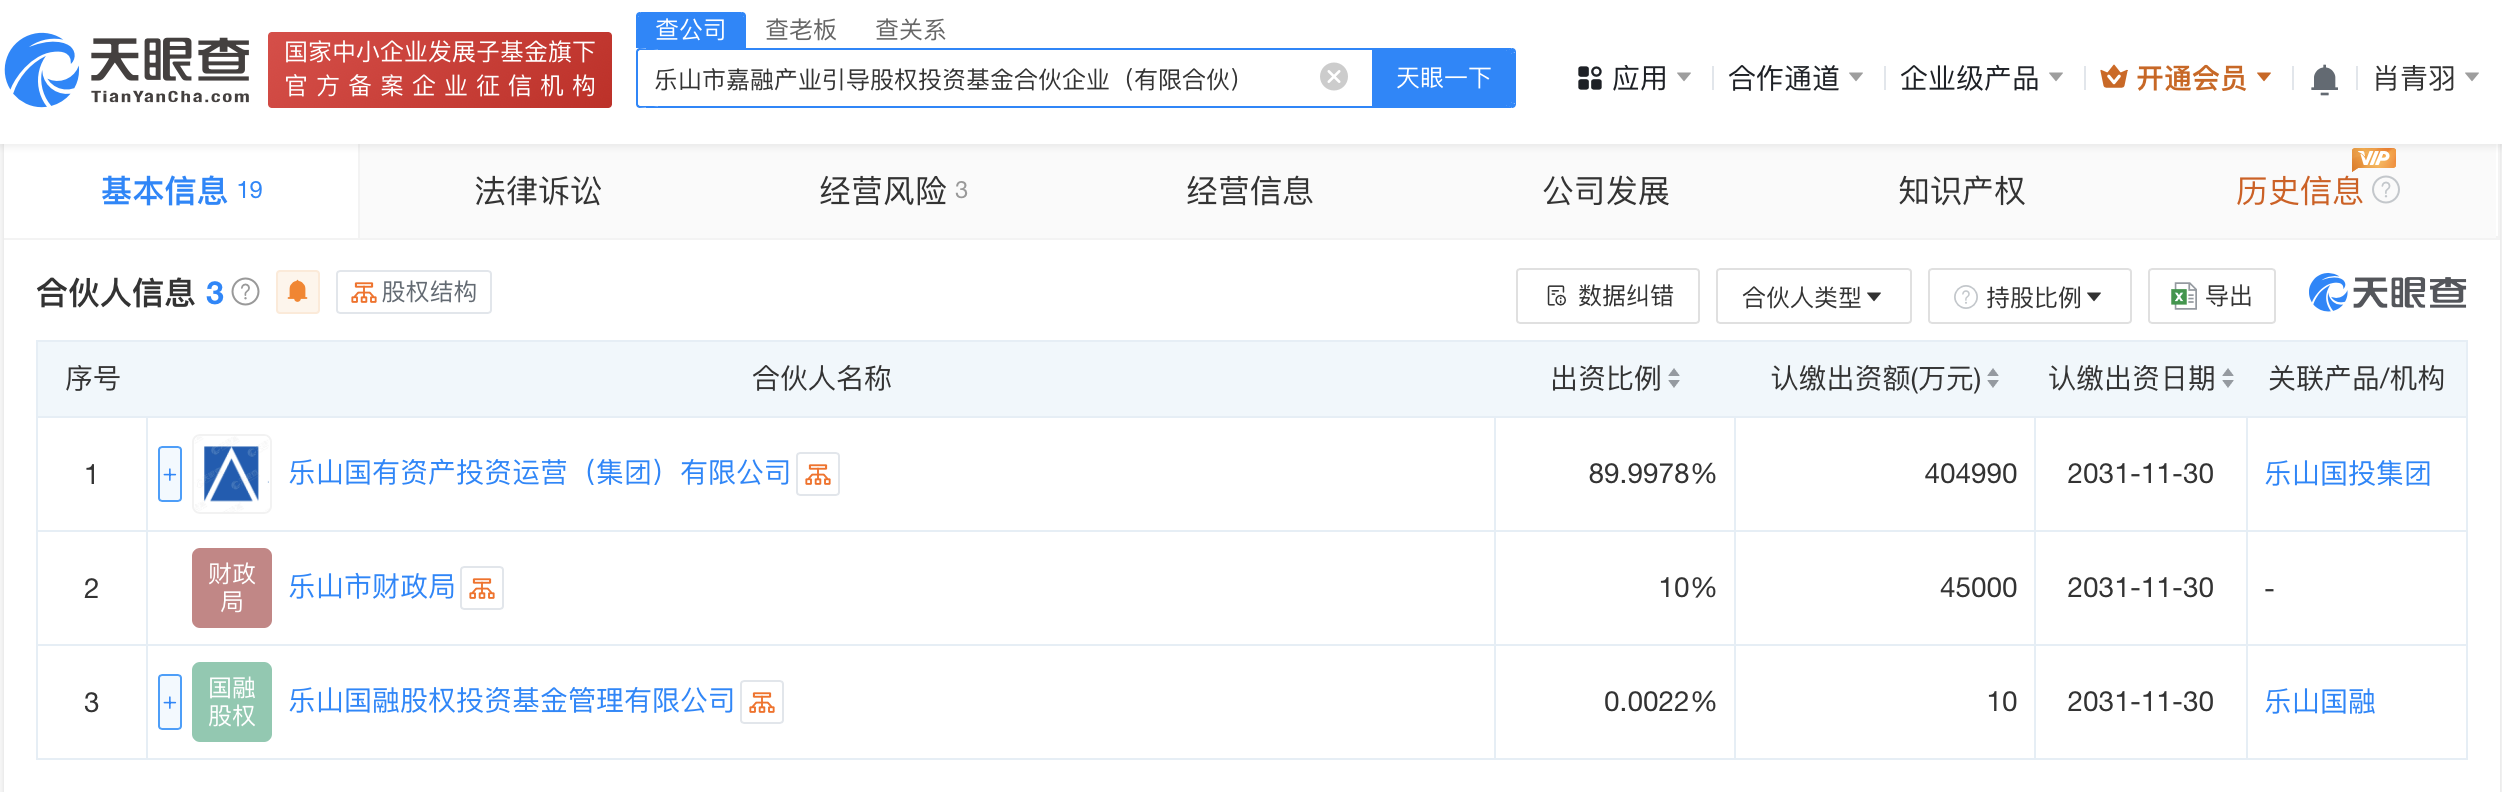Open the 乐山国投集团 related link
2502x792 pixels.
(x=2347, y=473)
